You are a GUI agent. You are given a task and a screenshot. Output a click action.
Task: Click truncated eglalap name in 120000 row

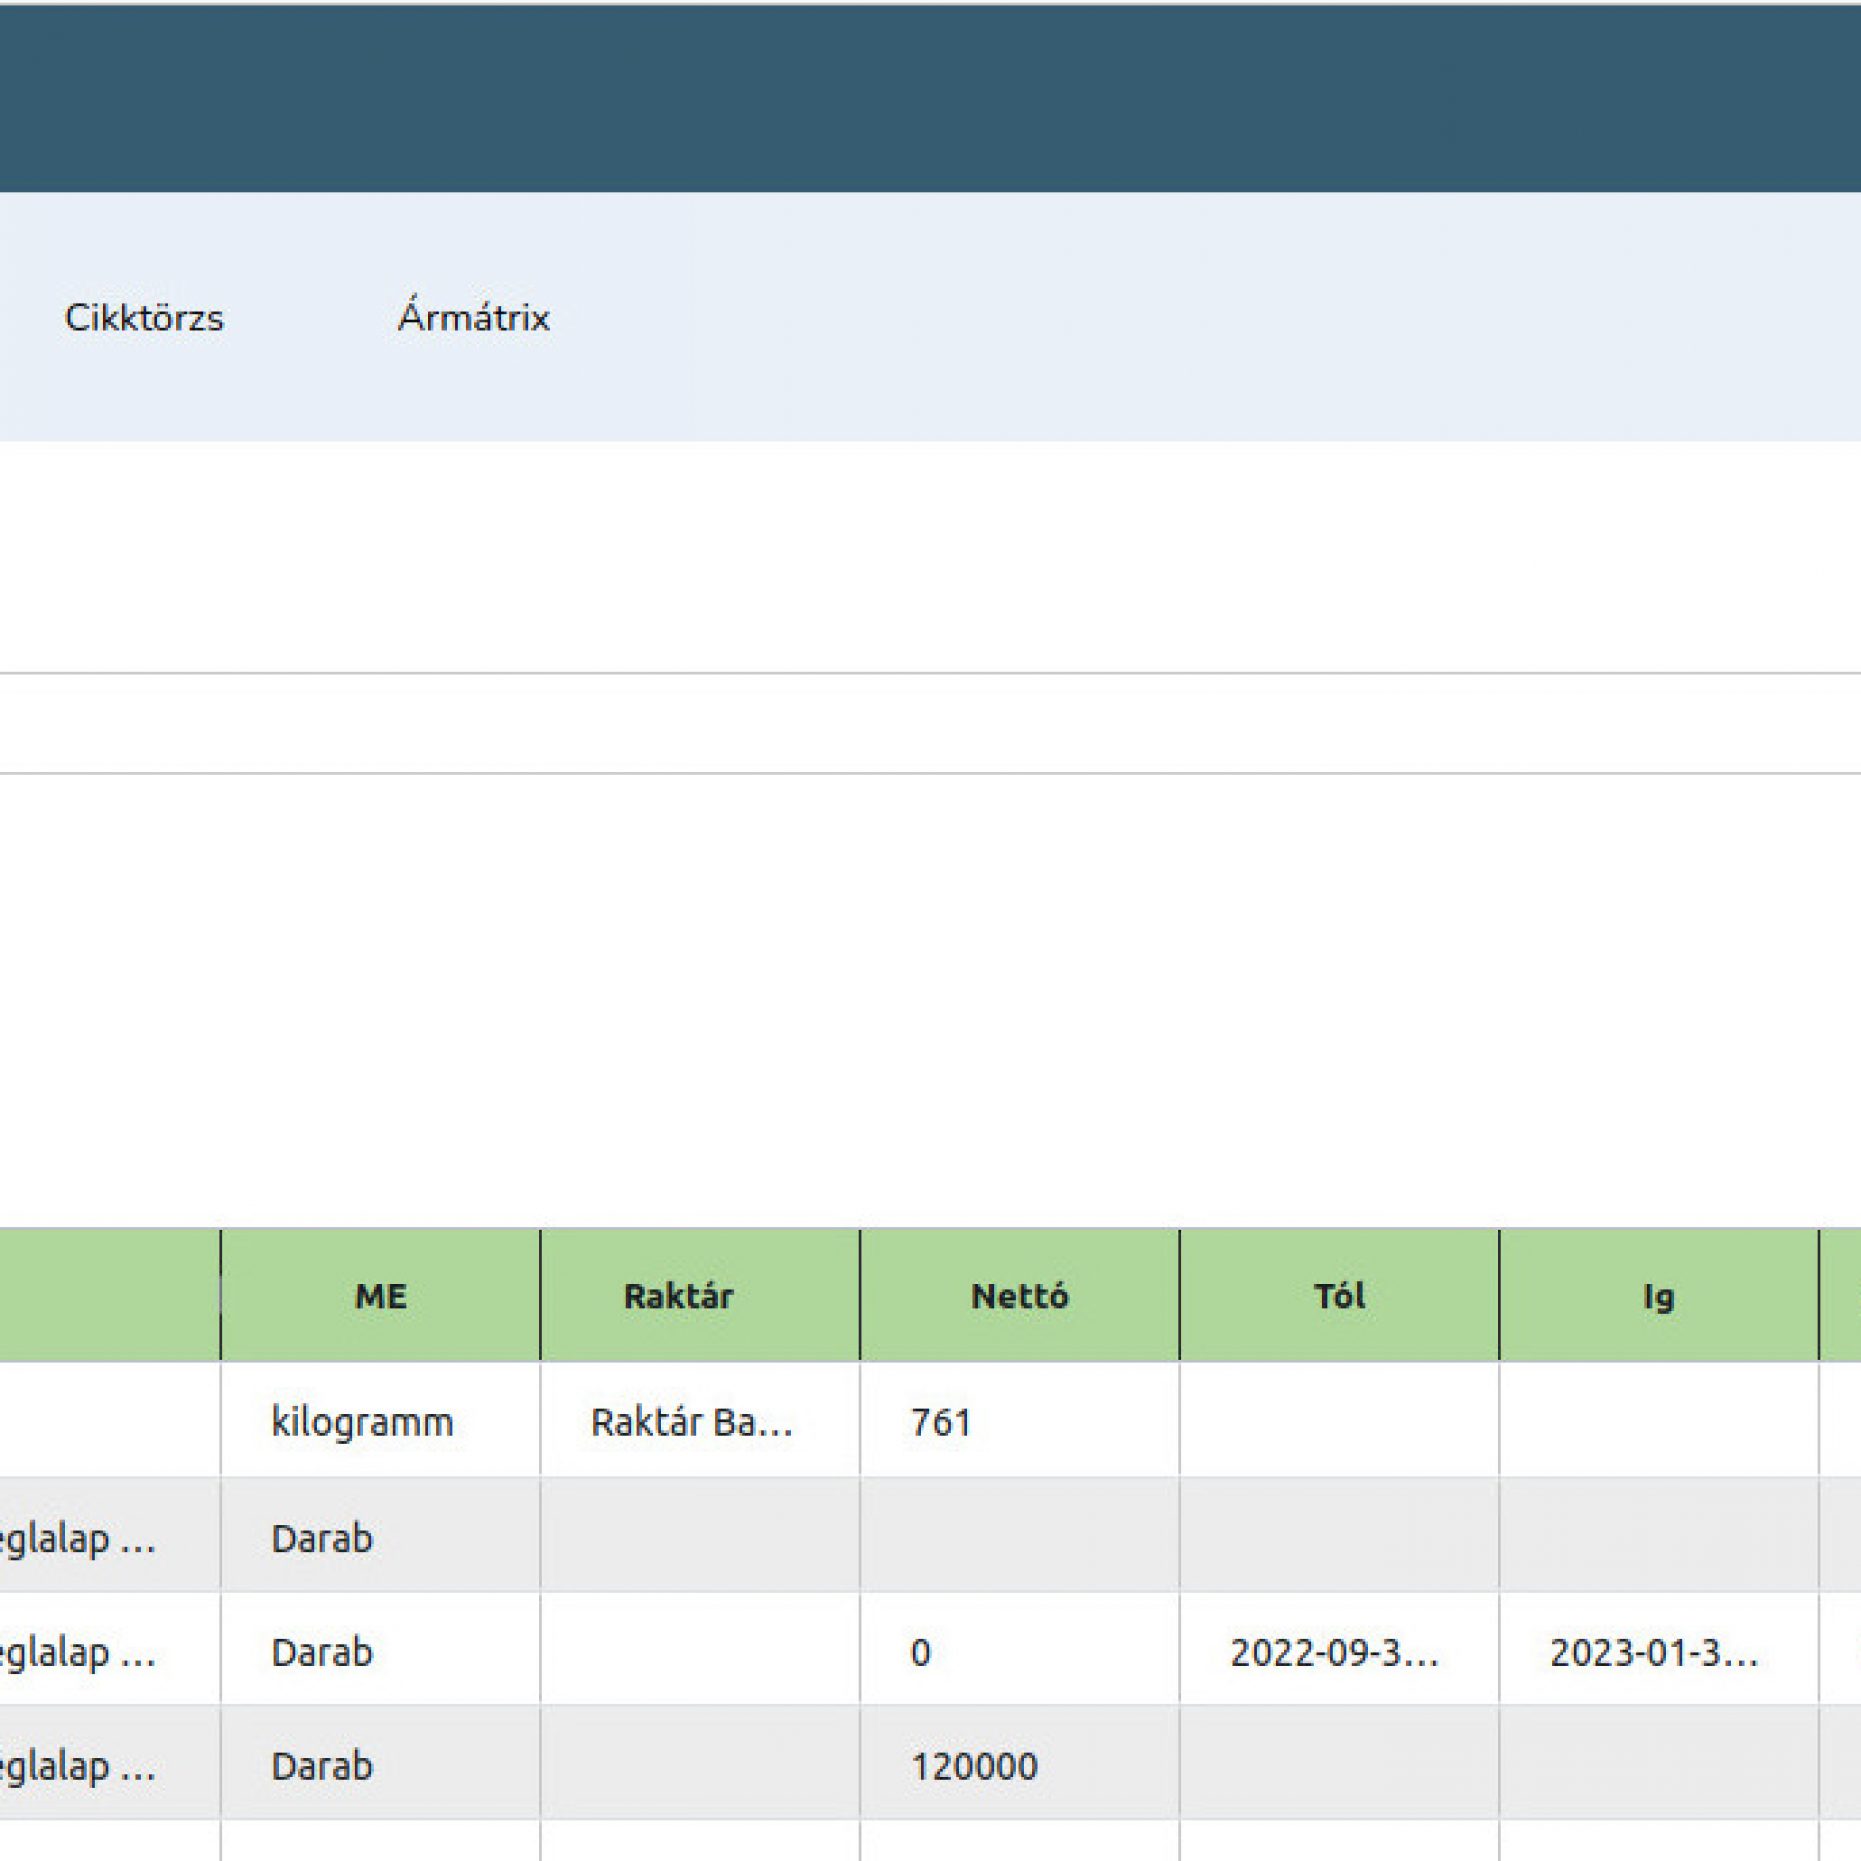click(78, 1766)
